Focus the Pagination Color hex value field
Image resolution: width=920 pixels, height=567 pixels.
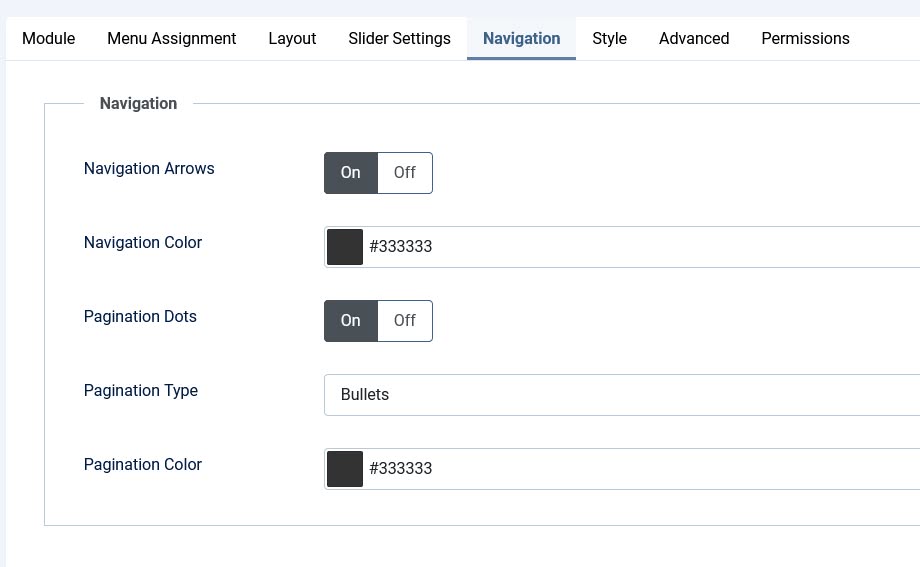pyautogui.click(x=640, y=469)
